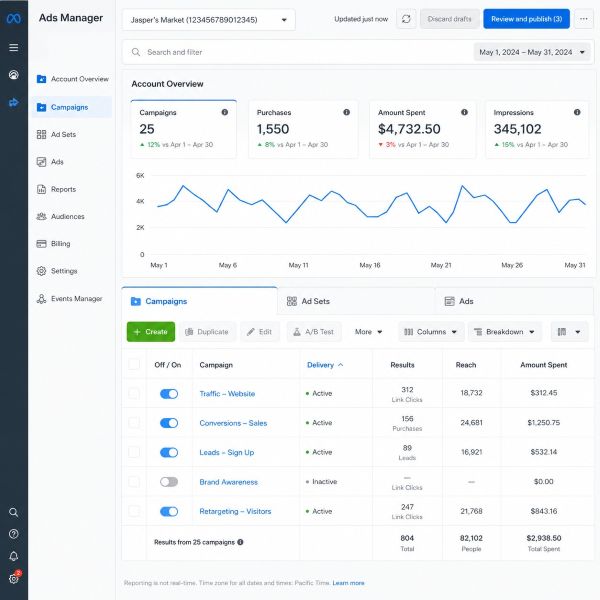Open the column layout dropdown beside Breakdown
The width and height of the screenshot is (600, 600).
(569, 332)
